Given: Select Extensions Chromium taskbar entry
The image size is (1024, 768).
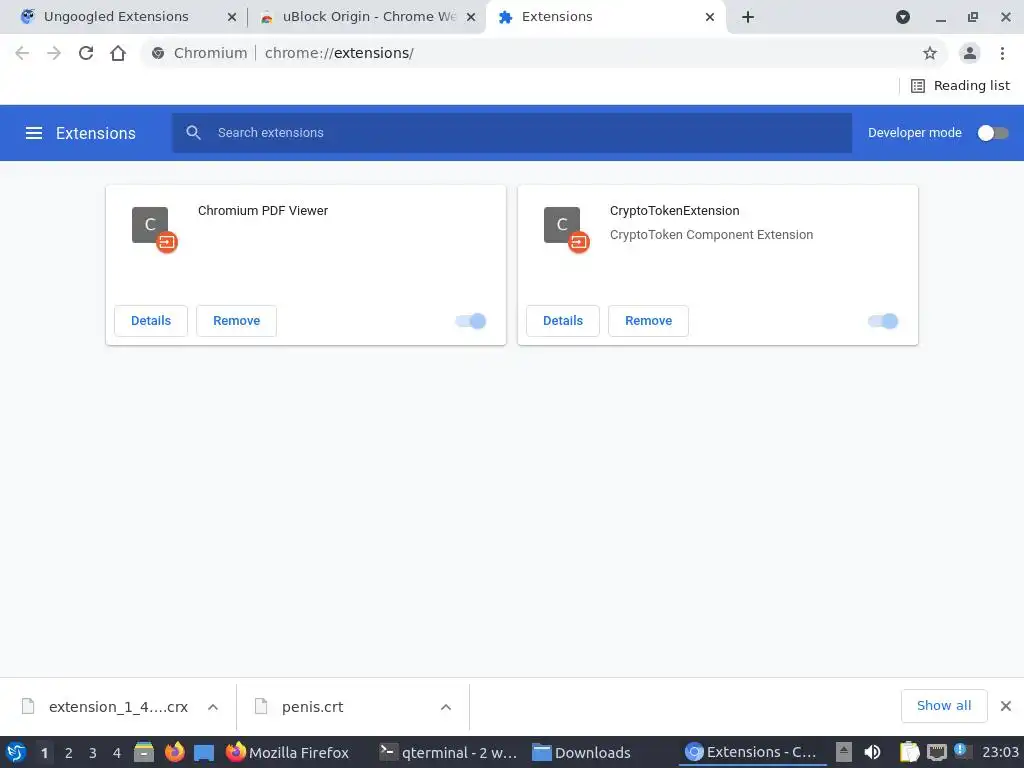Looking at the screenshot, I should [x=752, y=752].
